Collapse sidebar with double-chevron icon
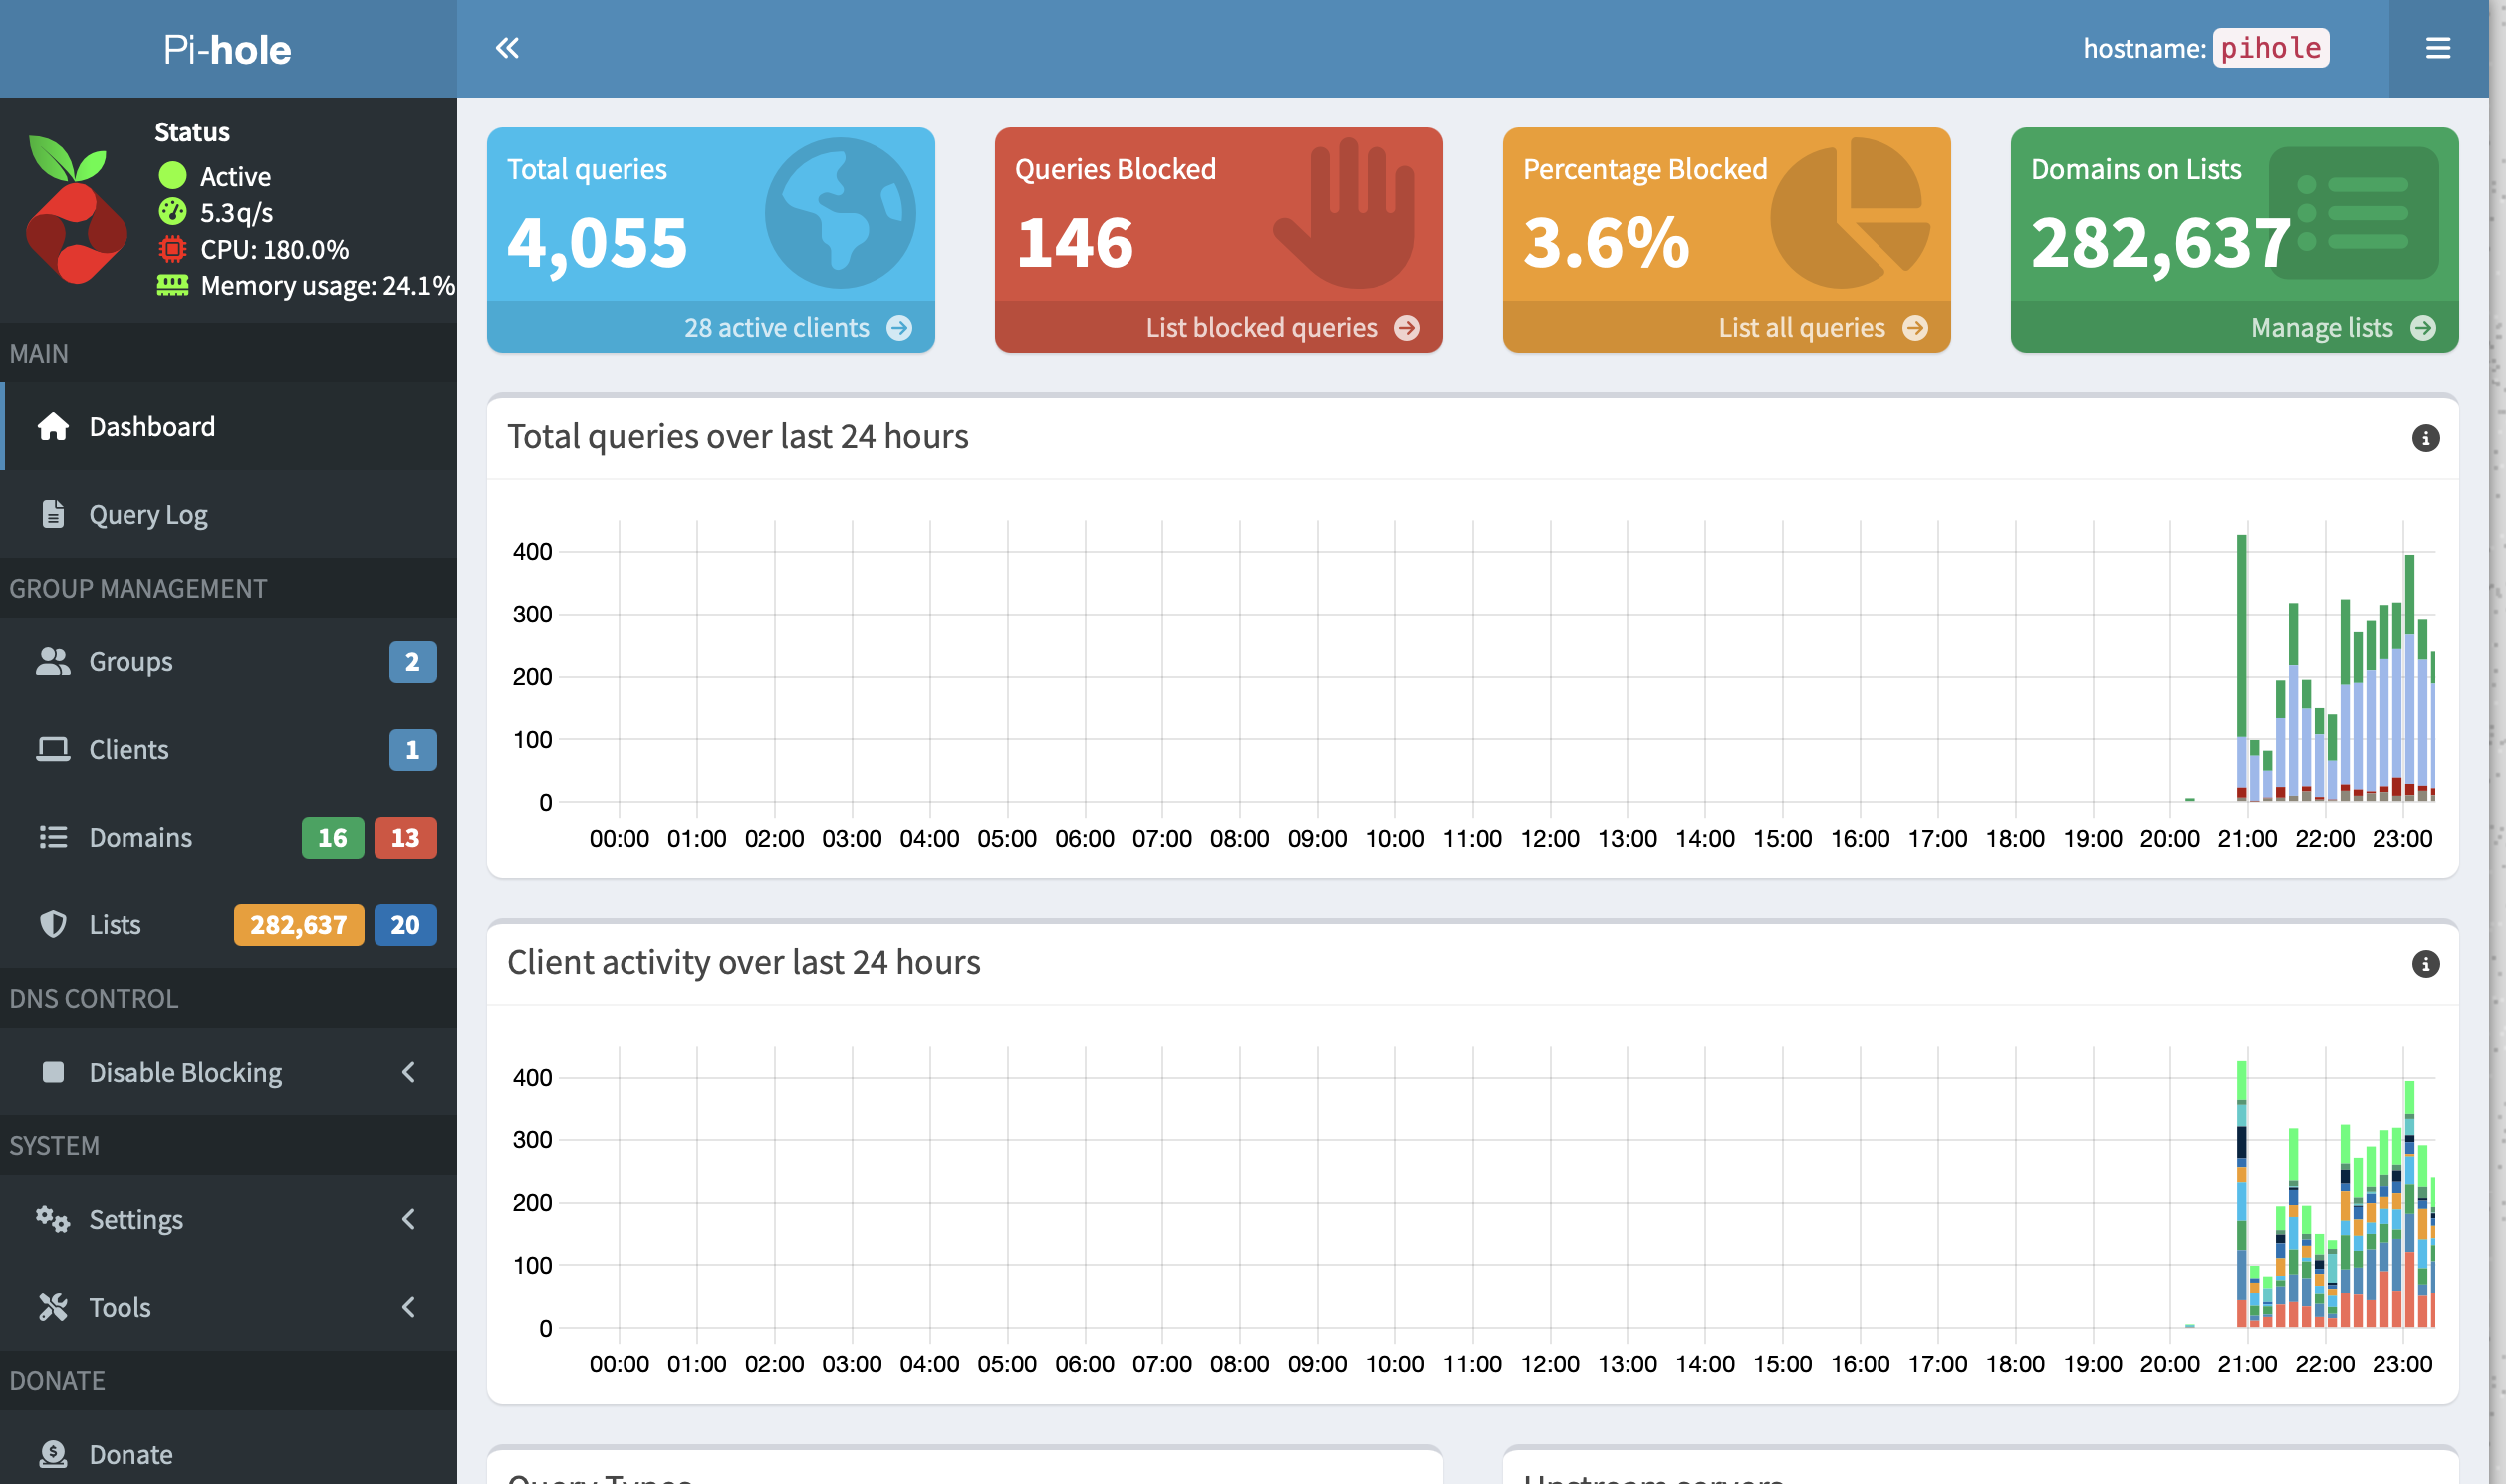Image resolution: width=2506 pixels, height=1484 pixels. [507, 48]
